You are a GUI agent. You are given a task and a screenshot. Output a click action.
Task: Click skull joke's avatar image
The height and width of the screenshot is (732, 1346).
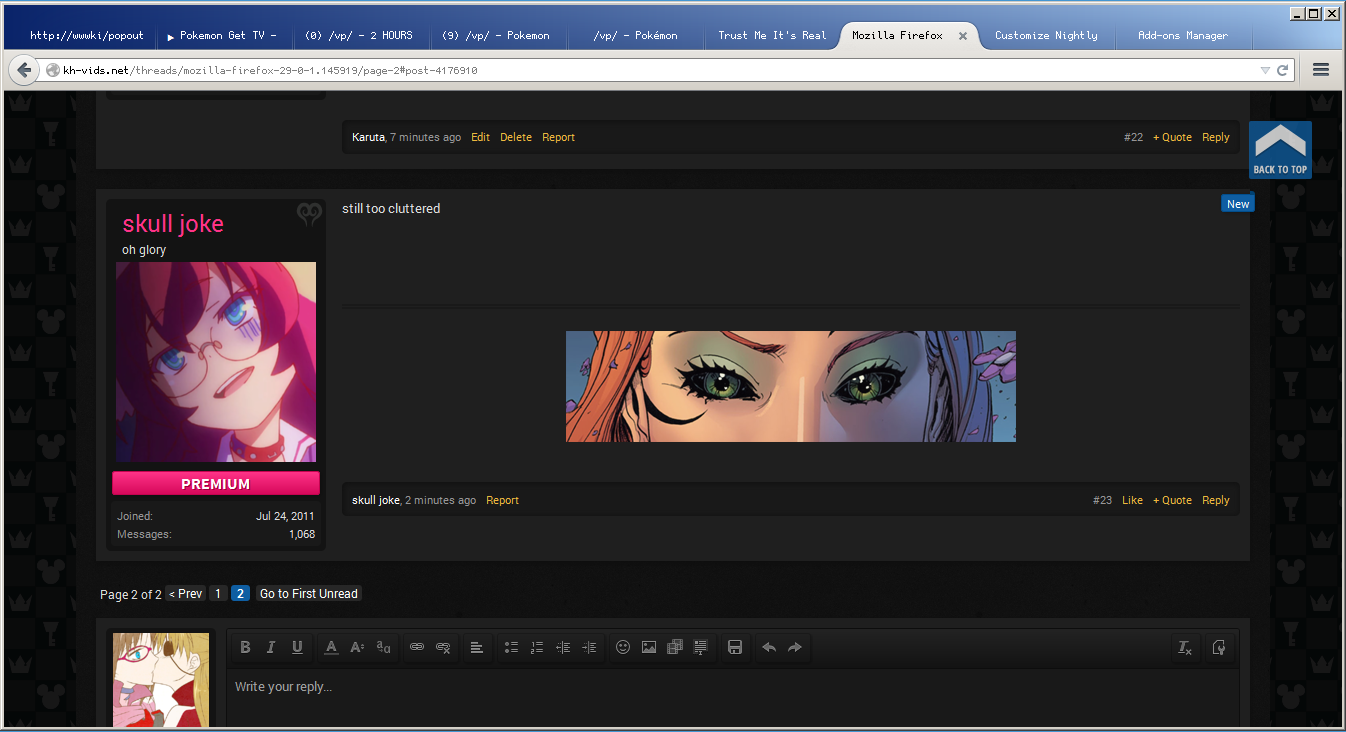point(216,362)
